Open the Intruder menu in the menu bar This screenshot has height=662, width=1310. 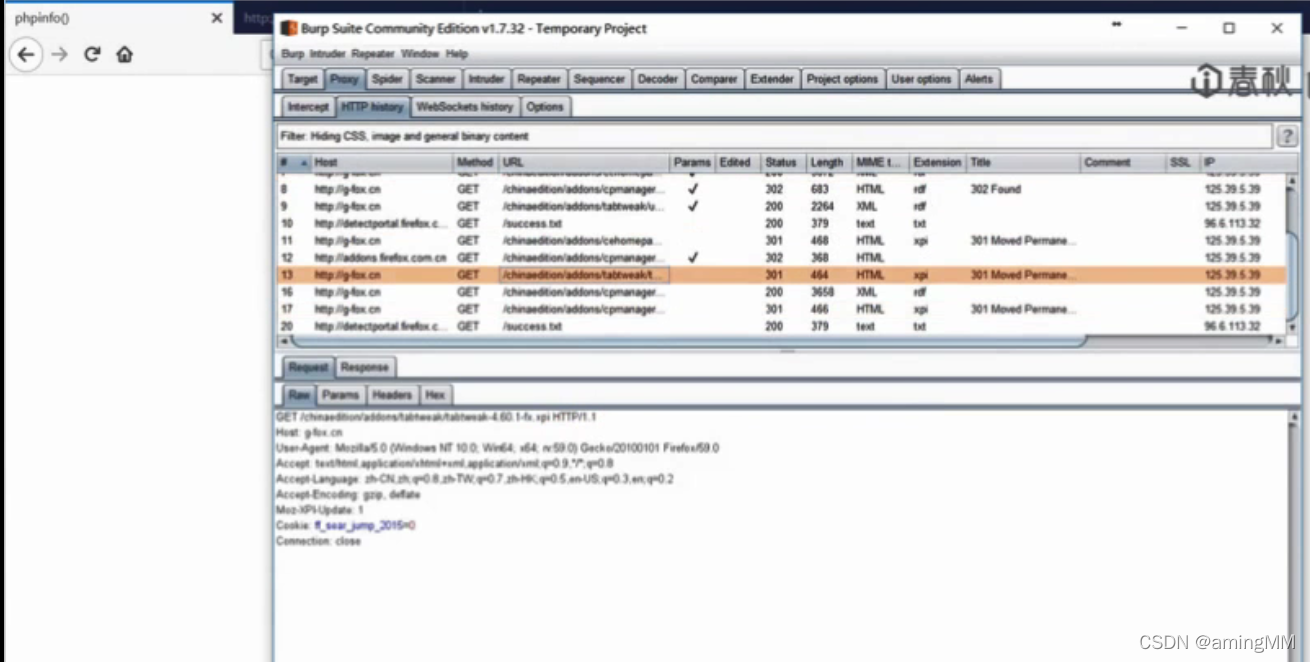click(x=326, y=54)
